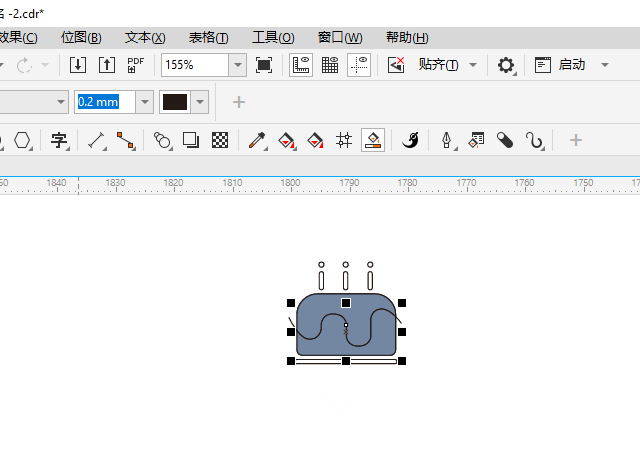The width and height of the screenshot is (640, 467).
Task: Click the Publish to PDF icon
Action: [x=135, y=65]
